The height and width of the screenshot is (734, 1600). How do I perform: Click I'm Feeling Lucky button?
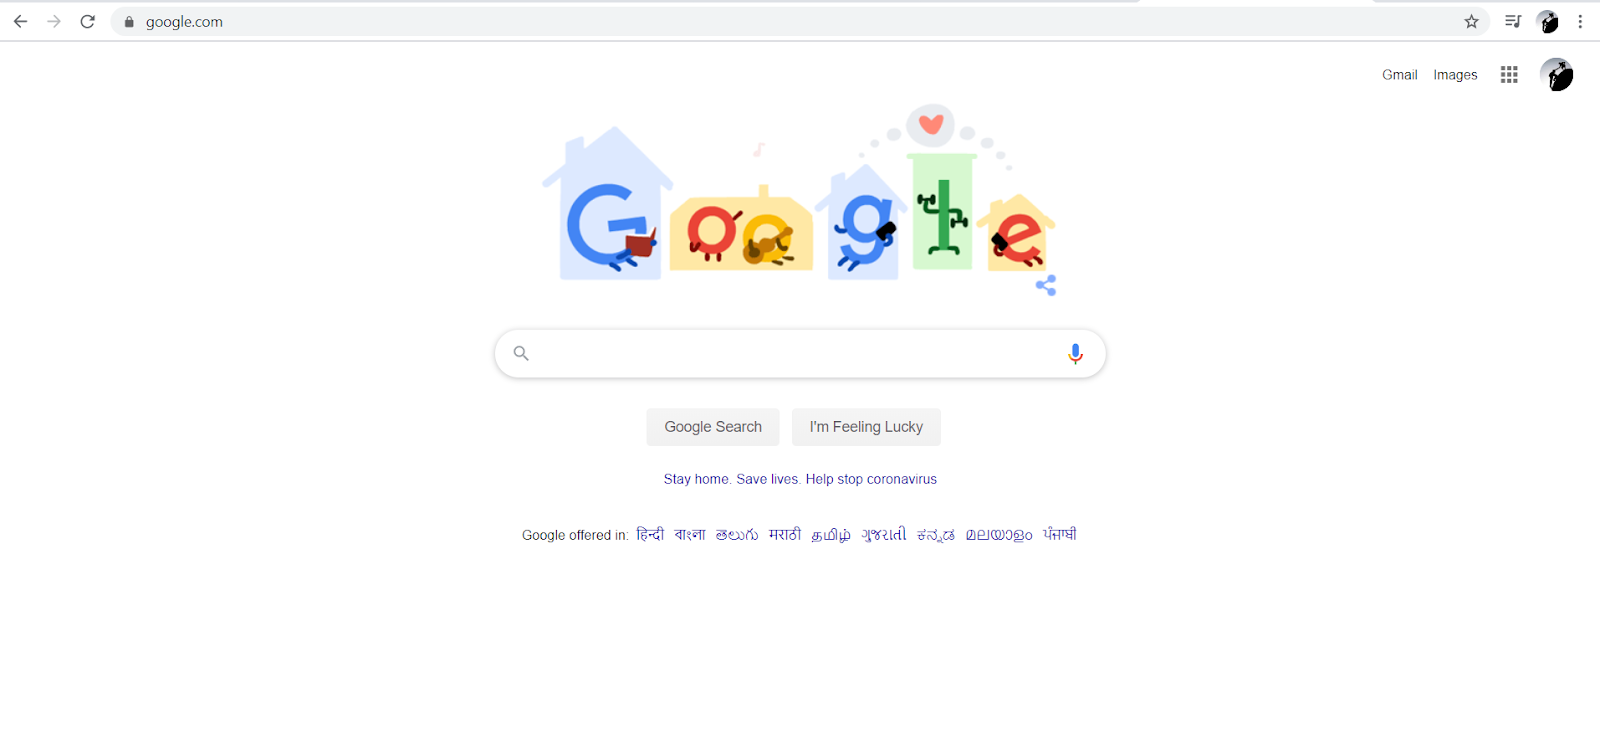pos(866,427)
